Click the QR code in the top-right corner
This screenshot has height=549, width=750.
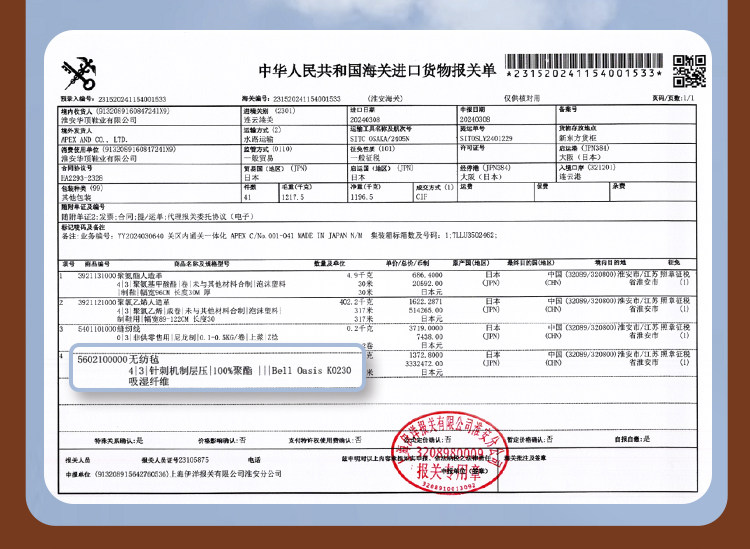pyautogui.click(x=682, y=70)
